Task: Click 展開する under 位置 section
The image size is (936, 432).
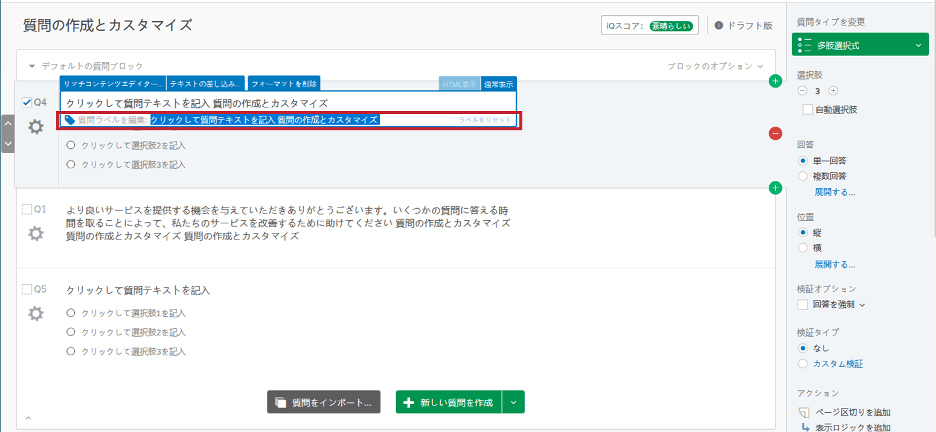Action: pos(835,264)
